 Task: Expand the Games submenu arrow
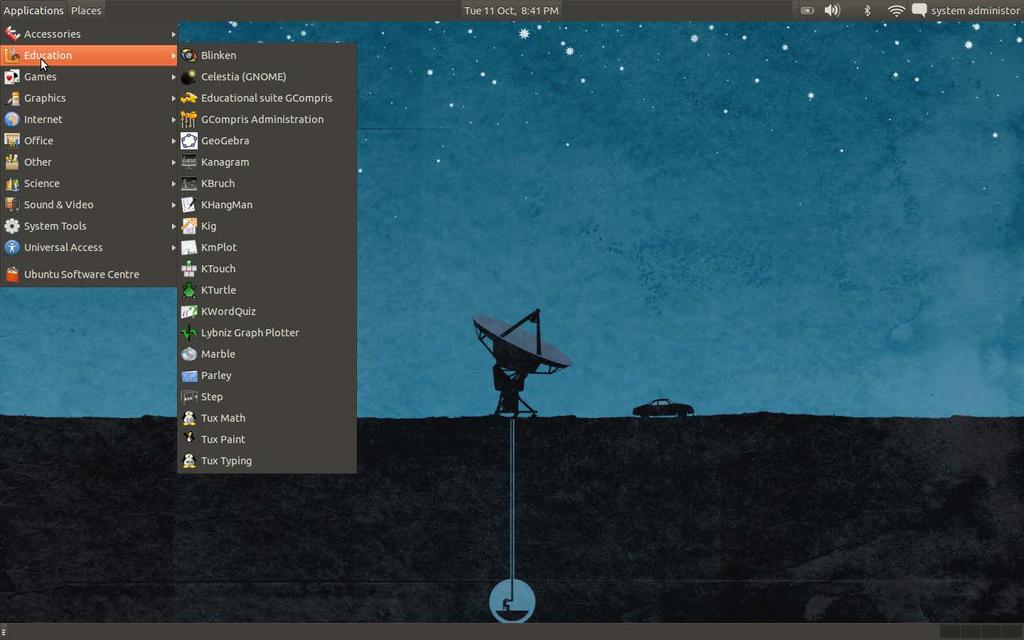[x=174, y=77]
